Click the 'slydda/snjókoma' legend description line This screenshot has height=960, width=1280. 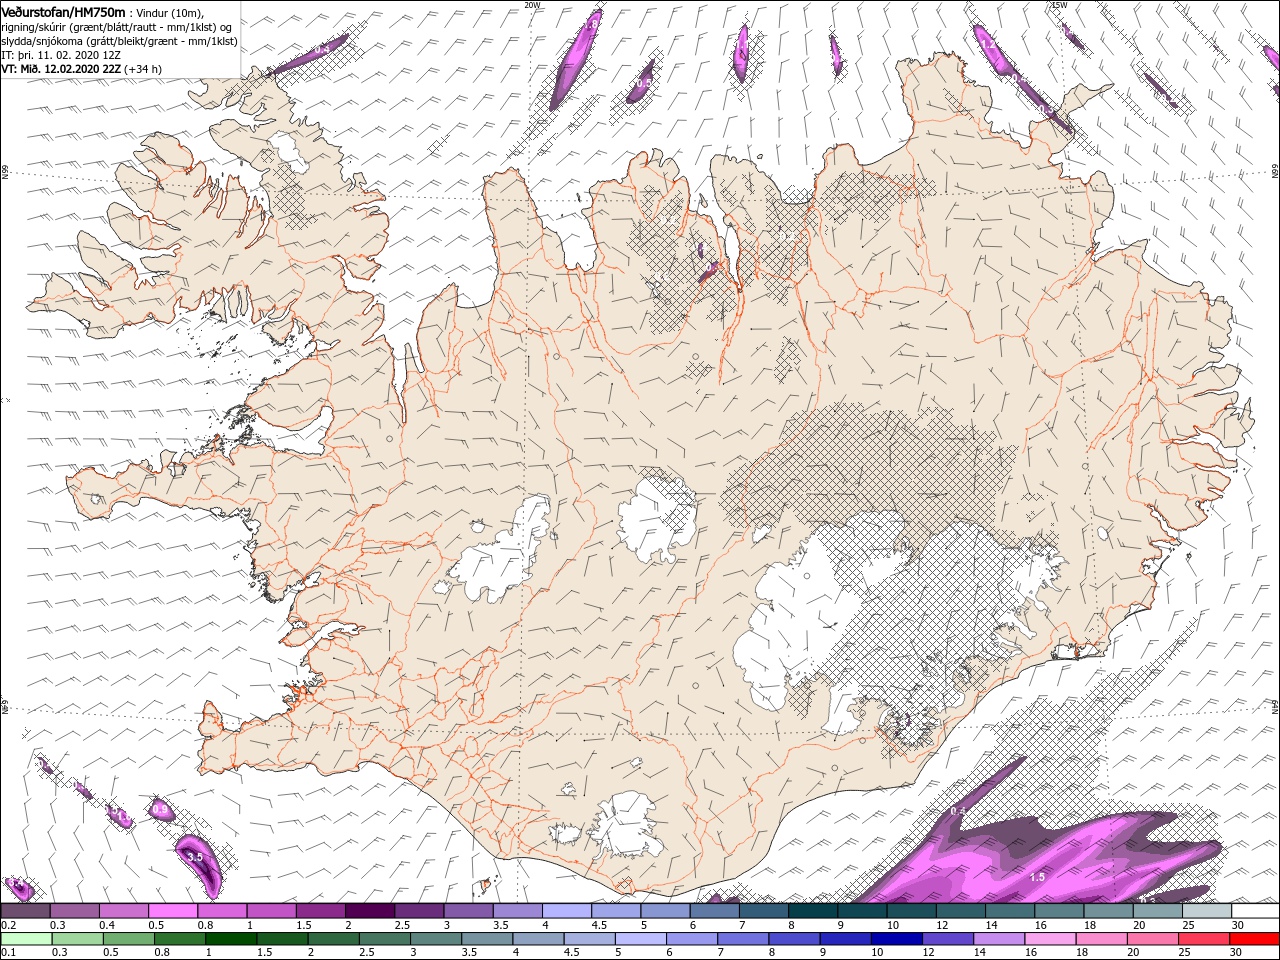coord(119,41)
